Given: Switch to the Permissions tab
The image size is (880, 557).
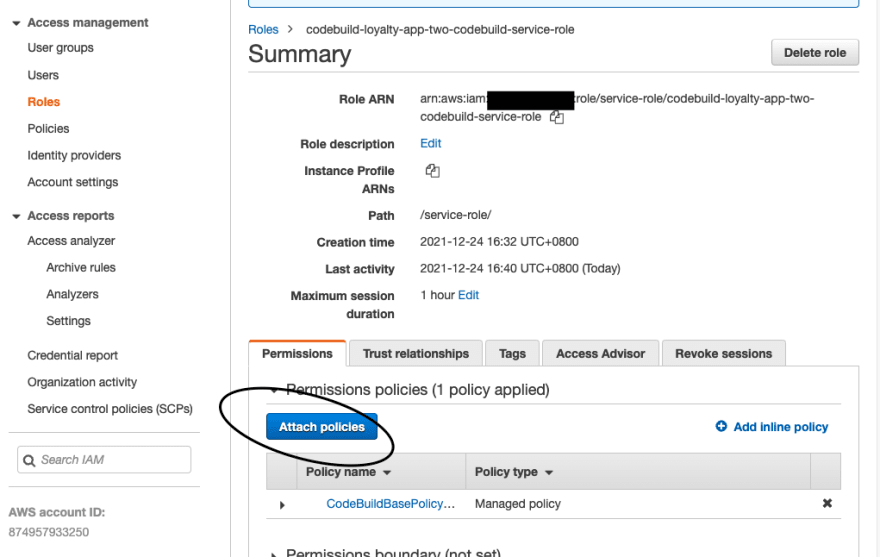Looking at the screenshot, I should [297, 354].
